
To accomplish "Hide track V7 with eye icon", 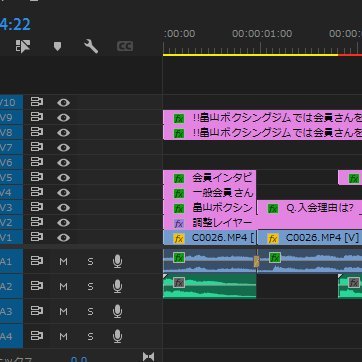I will click(63, 147).
